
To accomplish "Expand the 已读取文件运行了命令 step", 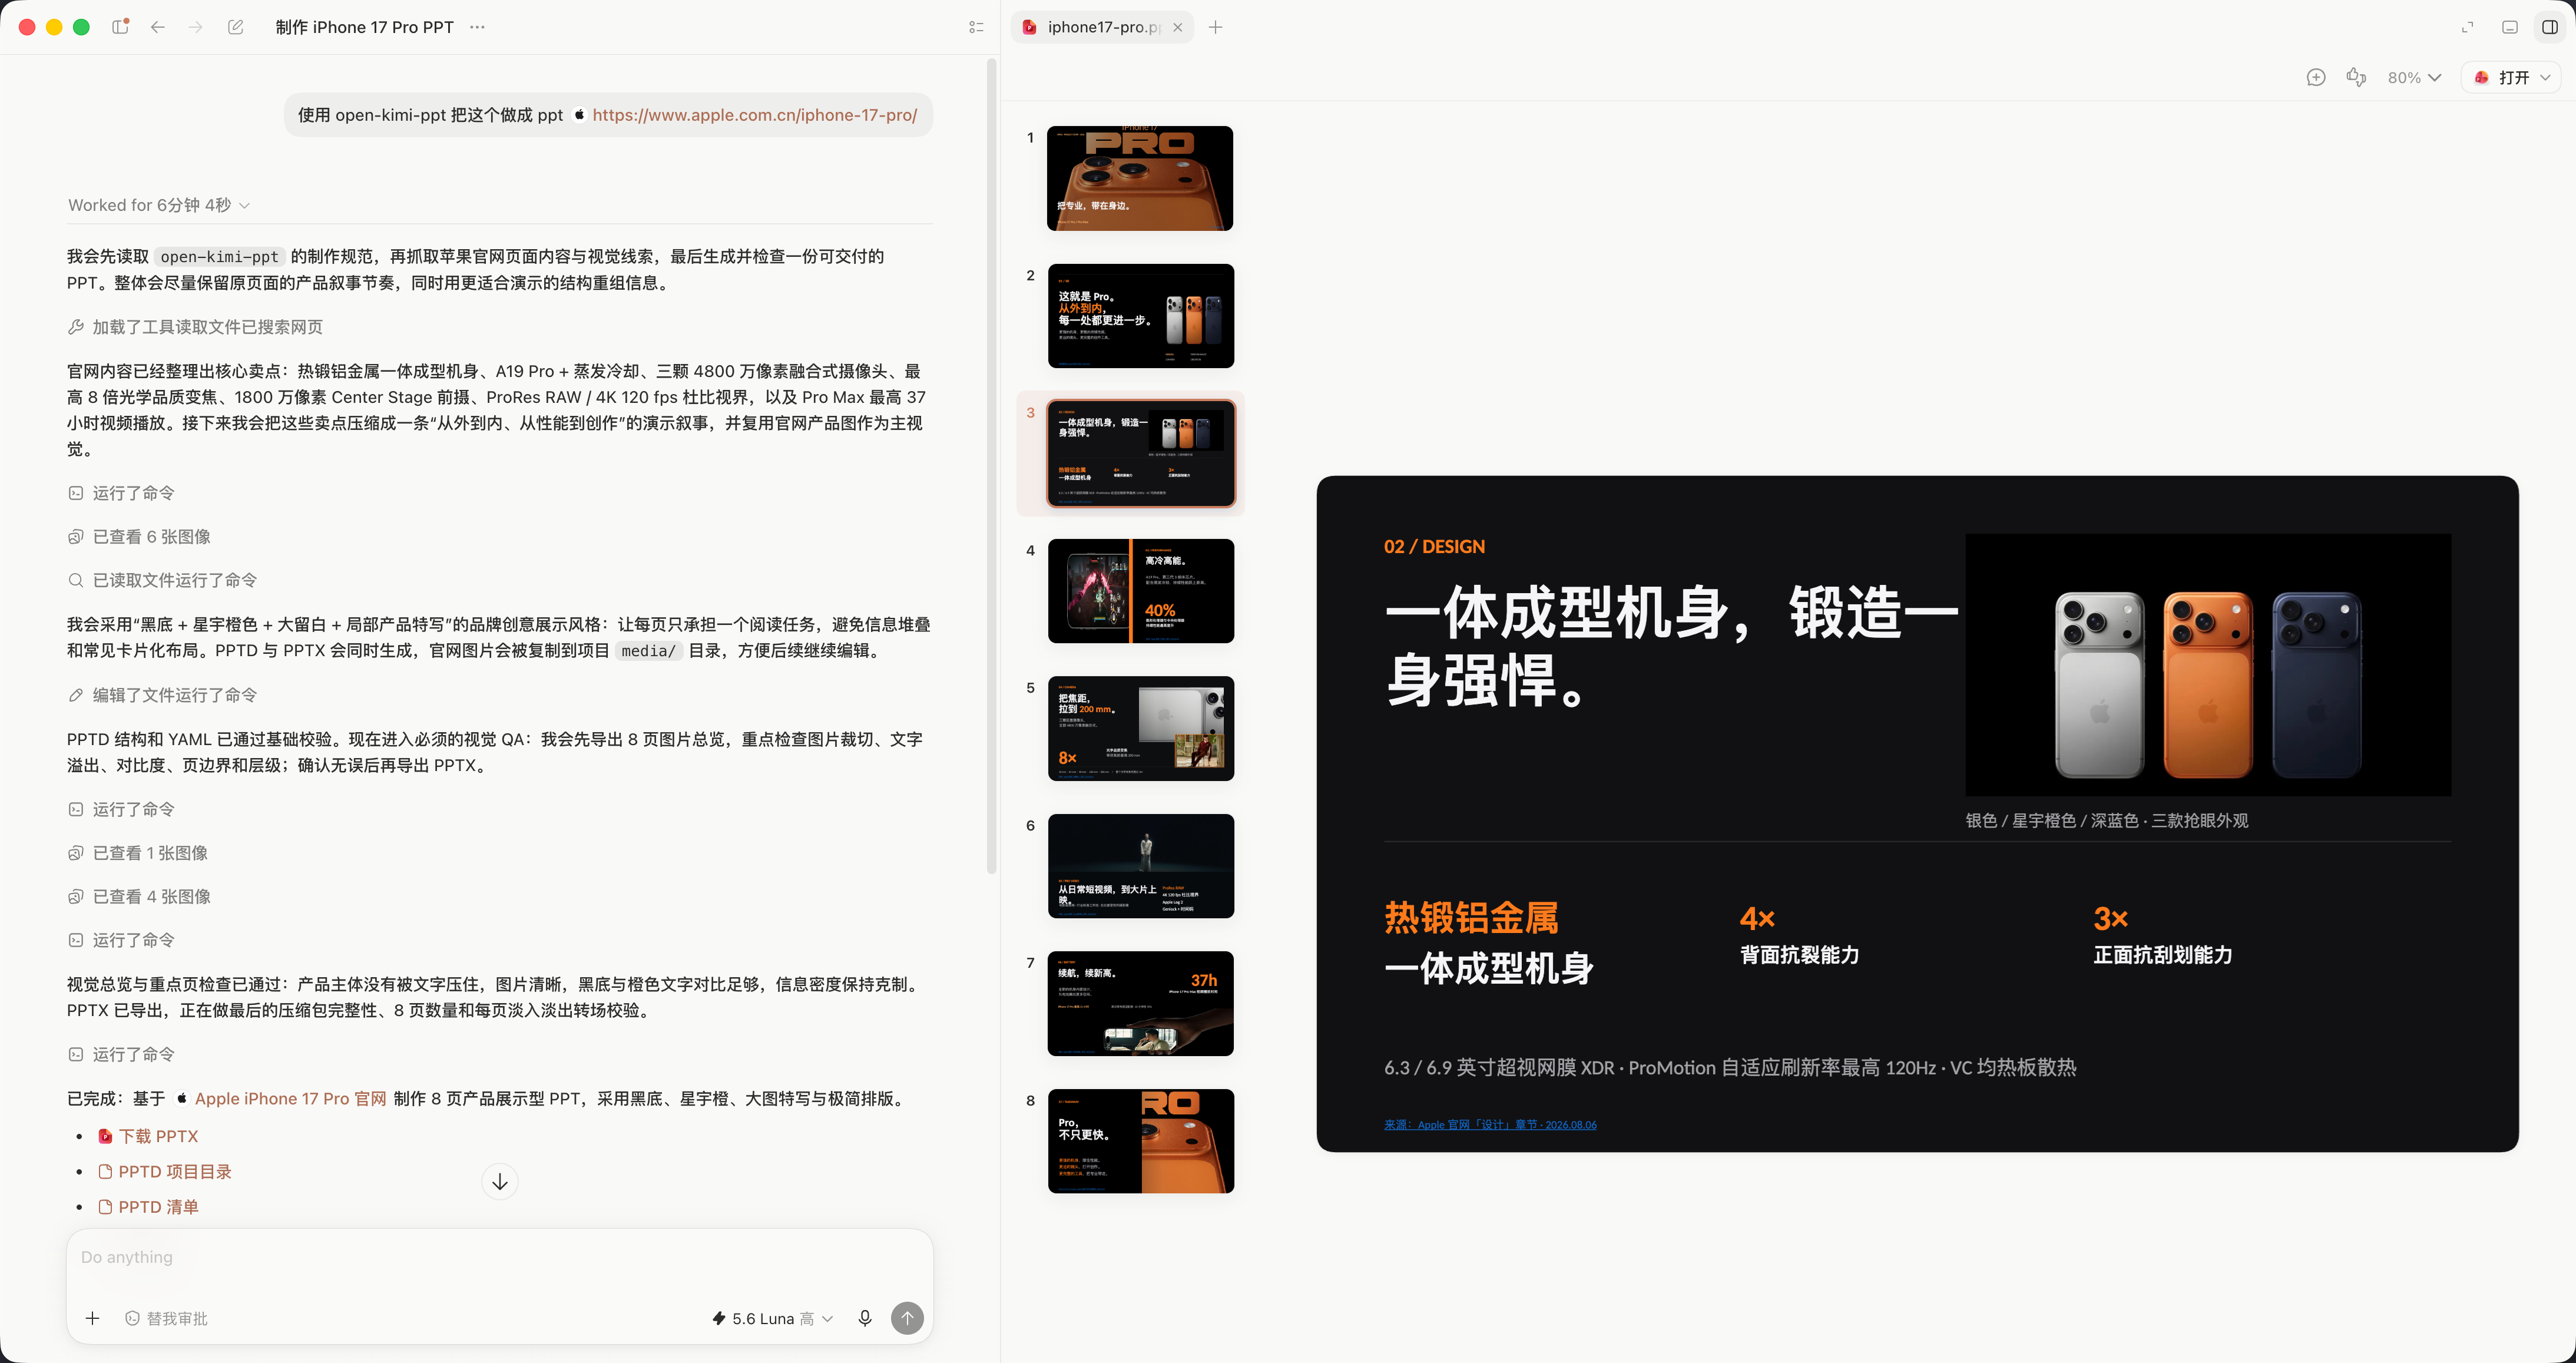I will point(162,580).
